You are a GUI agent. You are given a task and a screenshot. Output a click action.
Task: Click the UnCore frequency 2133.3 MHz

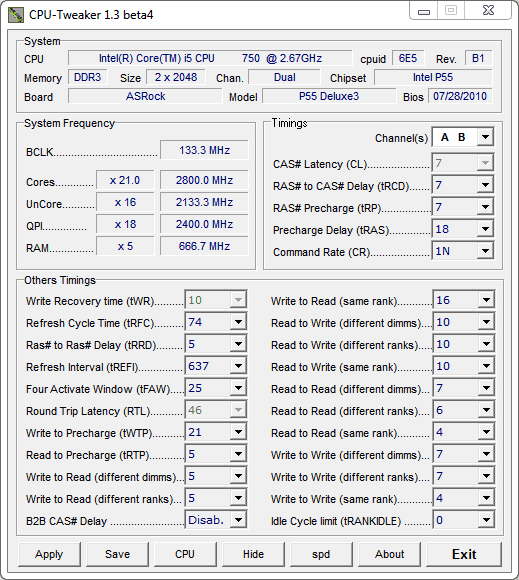pyautogui.click(x=204, y=202)
